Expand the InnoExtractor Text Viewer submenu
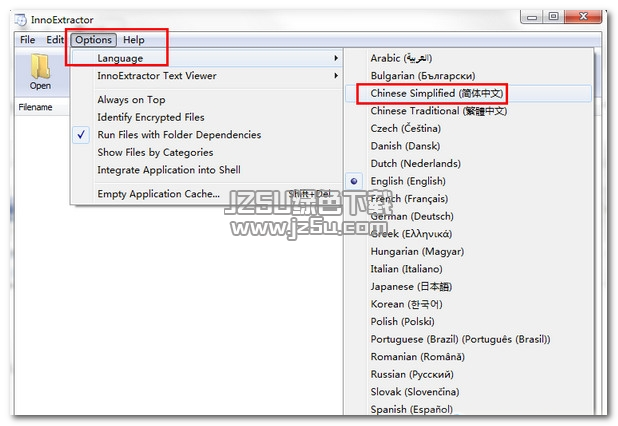The image size is (618, 426). coord(206,76)
